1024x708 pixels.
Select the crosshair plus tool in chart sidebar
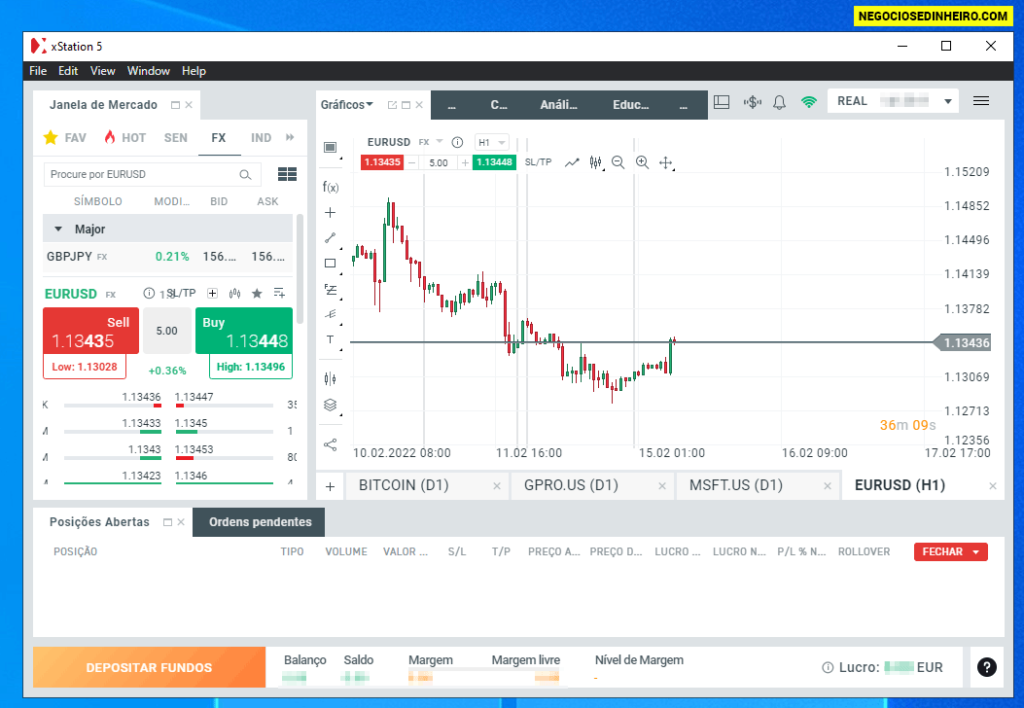click(330, 212)
